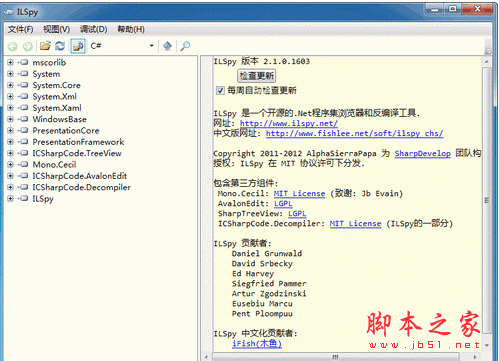499x361 pixels.
Task: Open the ICSharpCode.Decompiler MIT License link
Action: [x=355, y=223]
